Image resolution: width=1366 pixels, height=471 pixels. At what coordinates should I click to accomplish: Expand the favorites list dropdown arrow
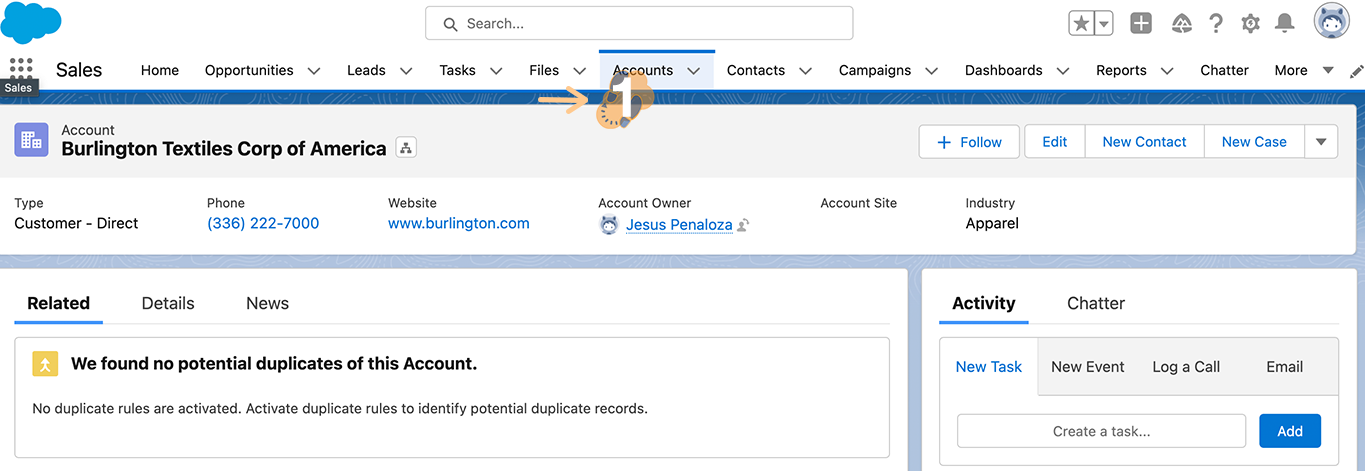[1104, 24]
